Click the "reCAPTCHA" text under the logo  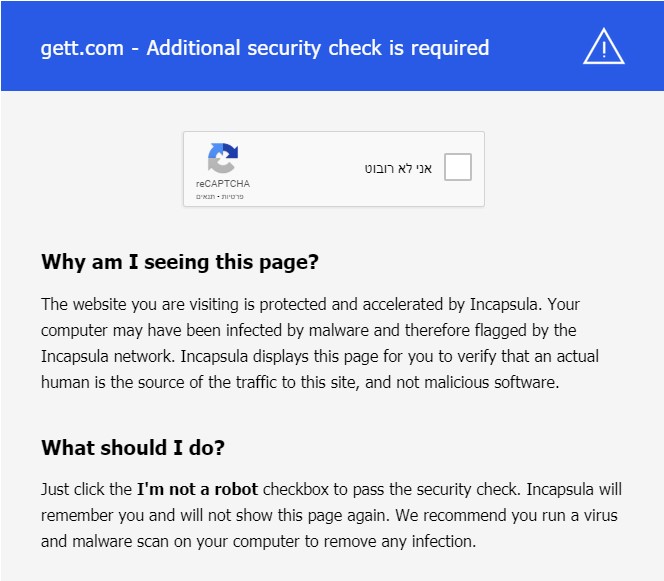(223, 184)
